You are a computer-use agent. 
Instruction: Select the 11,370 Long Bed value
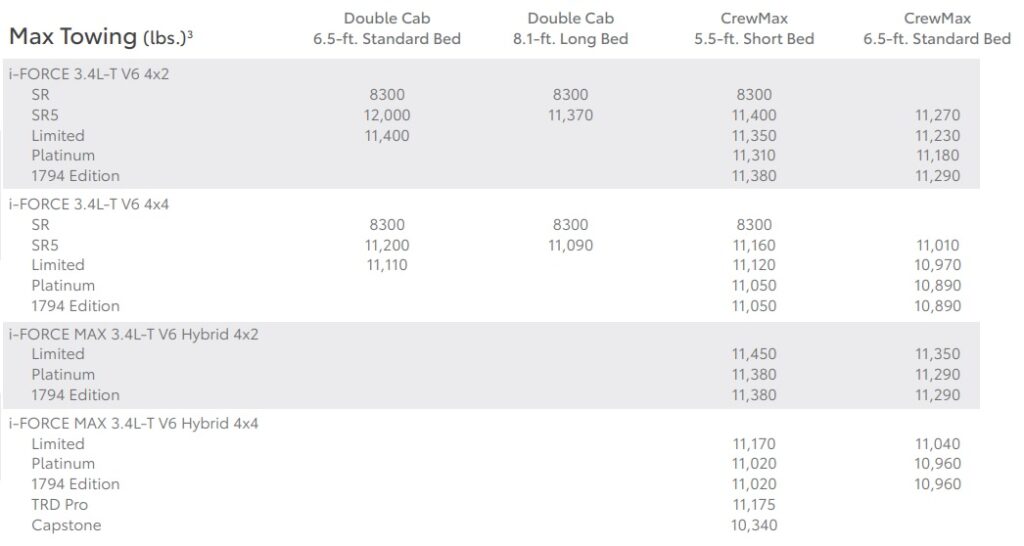pyautogui.click(x=570, y=116)
